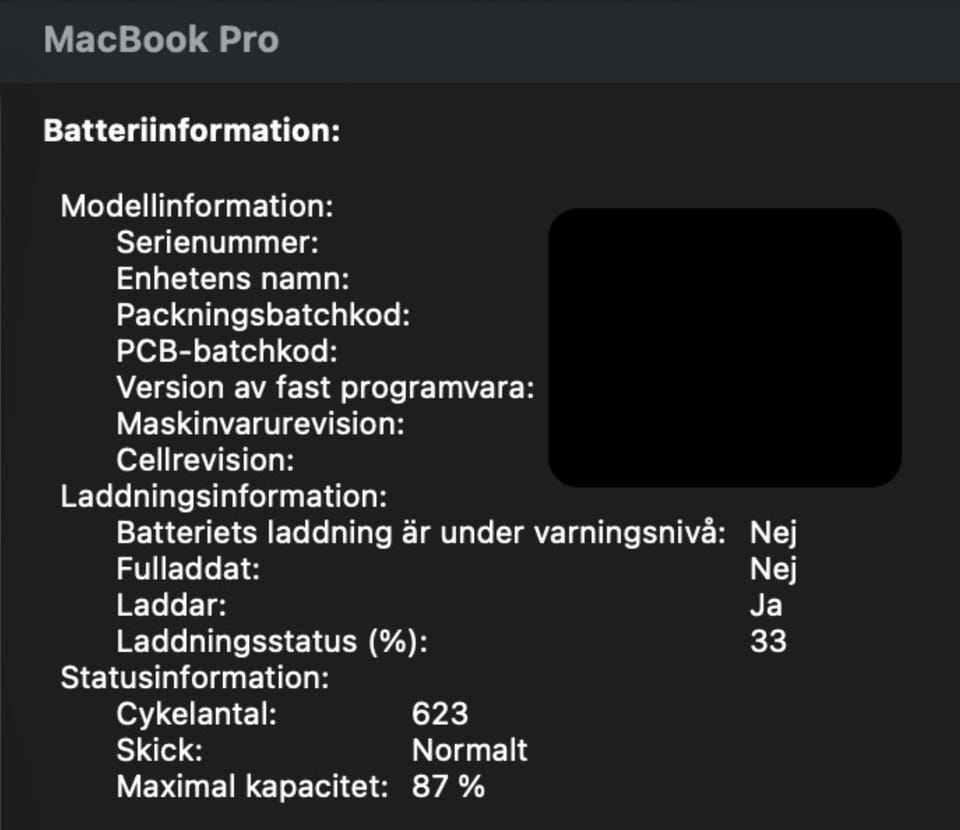The image size is (960, 830).
Task: Click the Maskinvarurevision label
Action: click(x=260, y=423)
